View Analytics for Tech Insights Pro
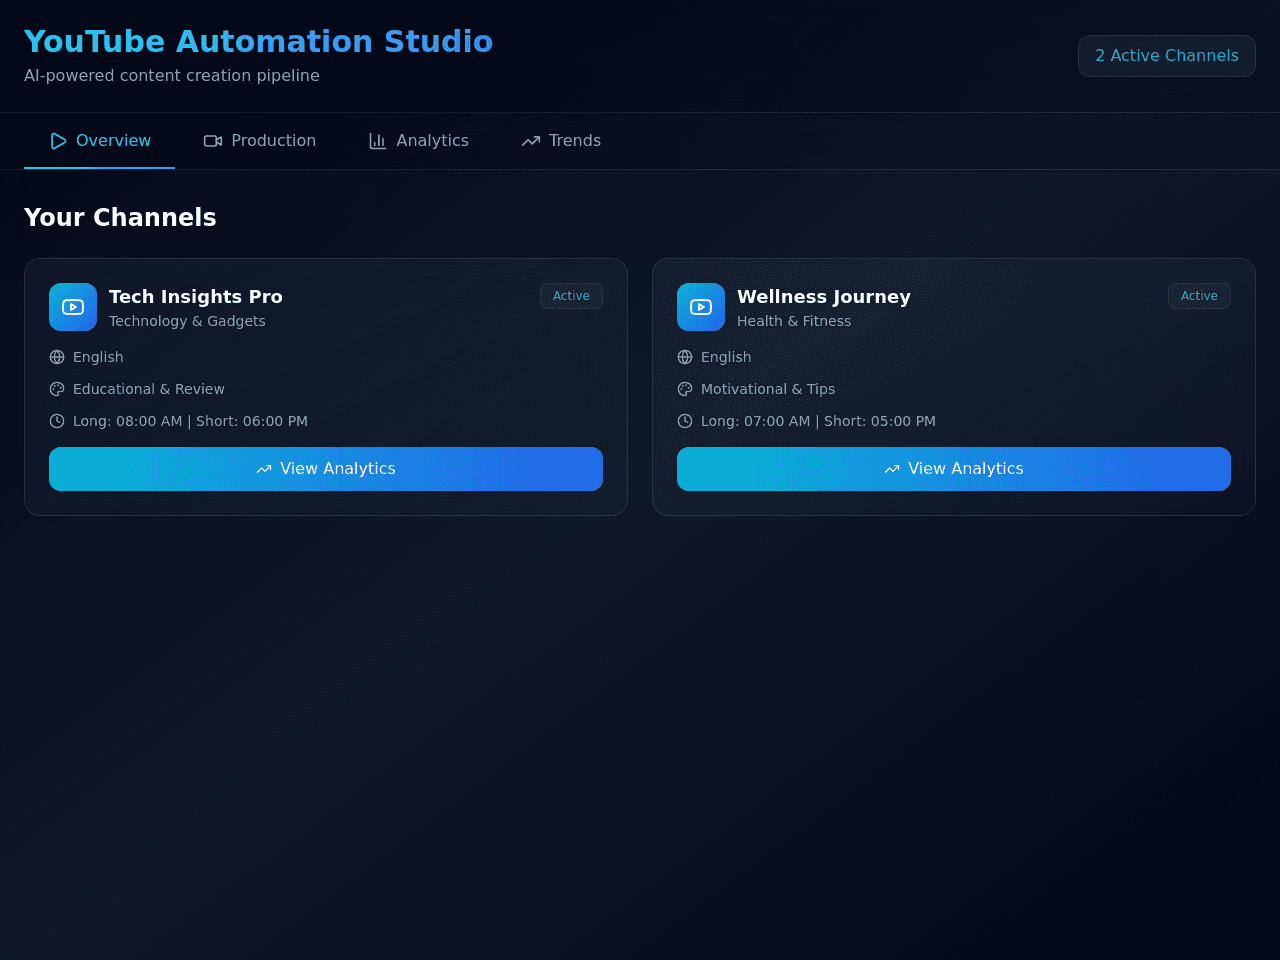Screen dimensions: 1280x960 326,469
